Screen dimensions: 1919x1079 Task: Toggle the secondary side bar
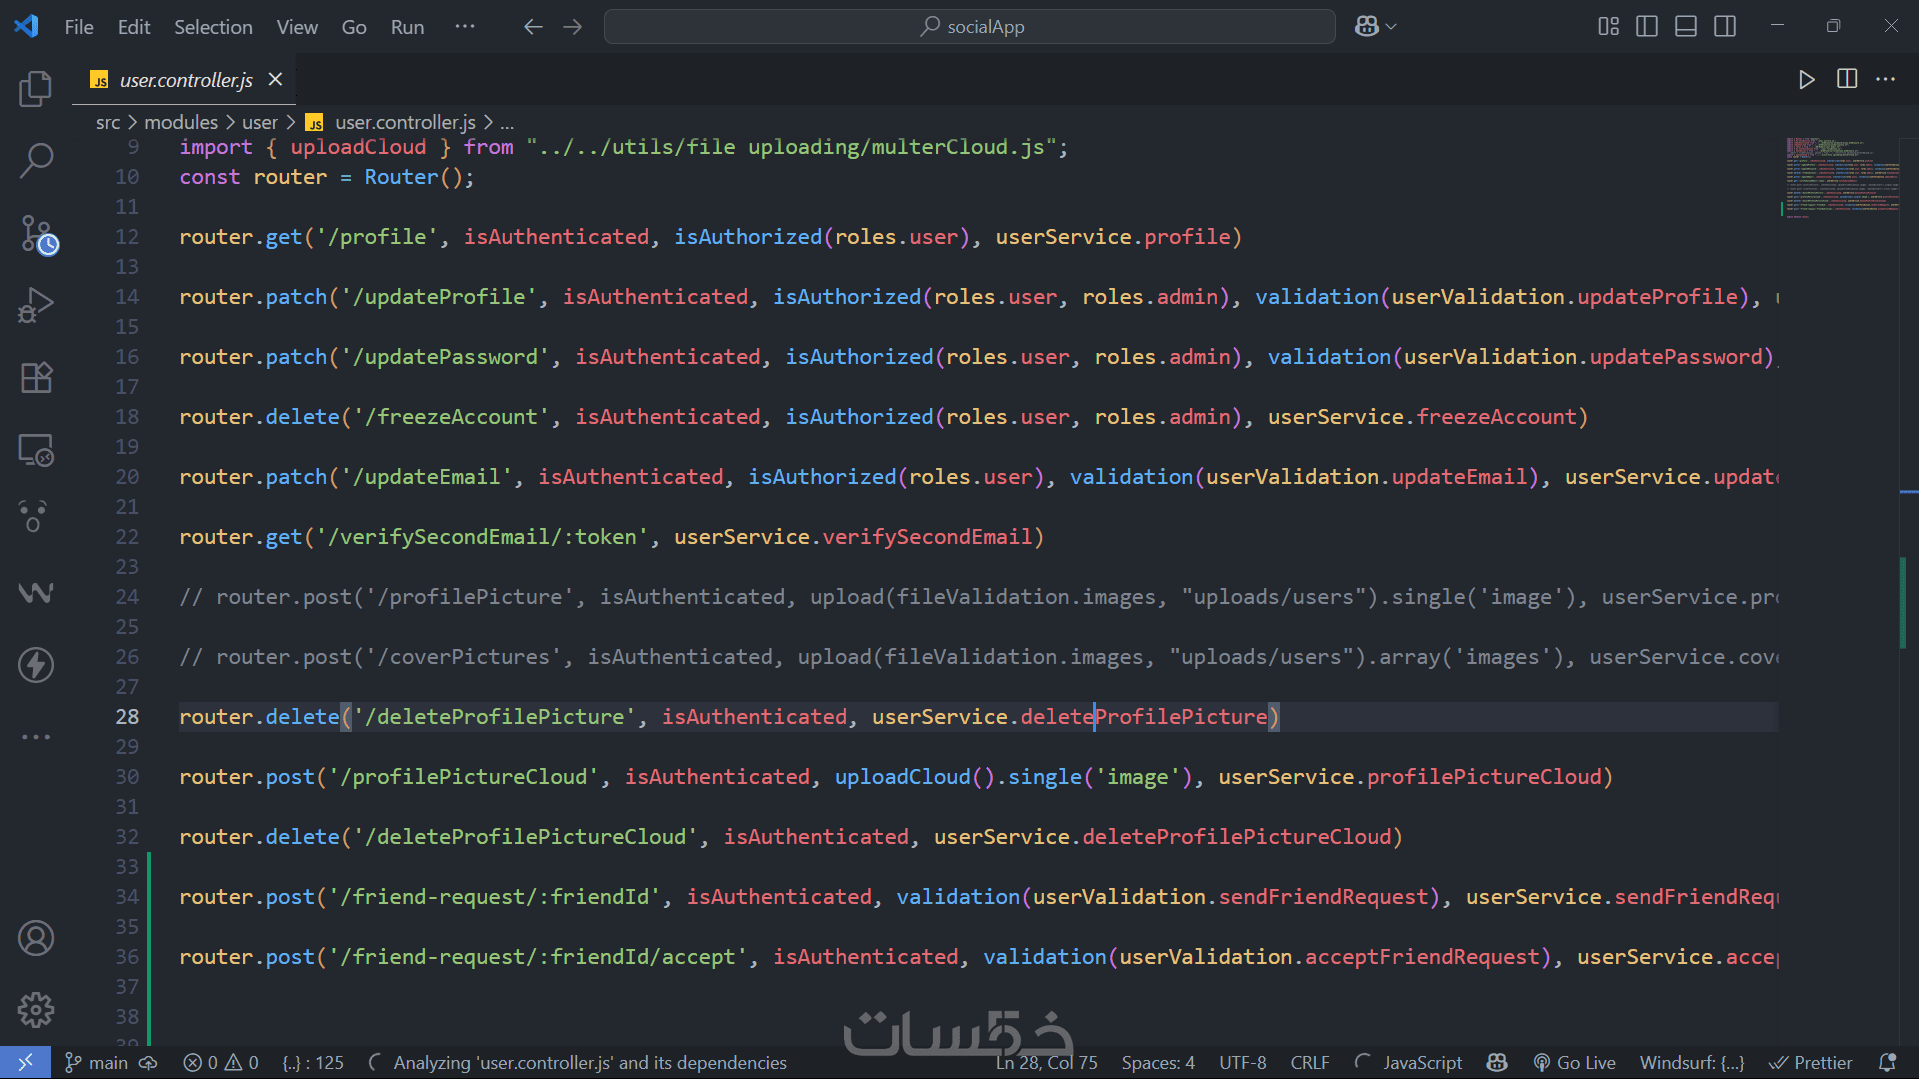(x=1725, y=27)
